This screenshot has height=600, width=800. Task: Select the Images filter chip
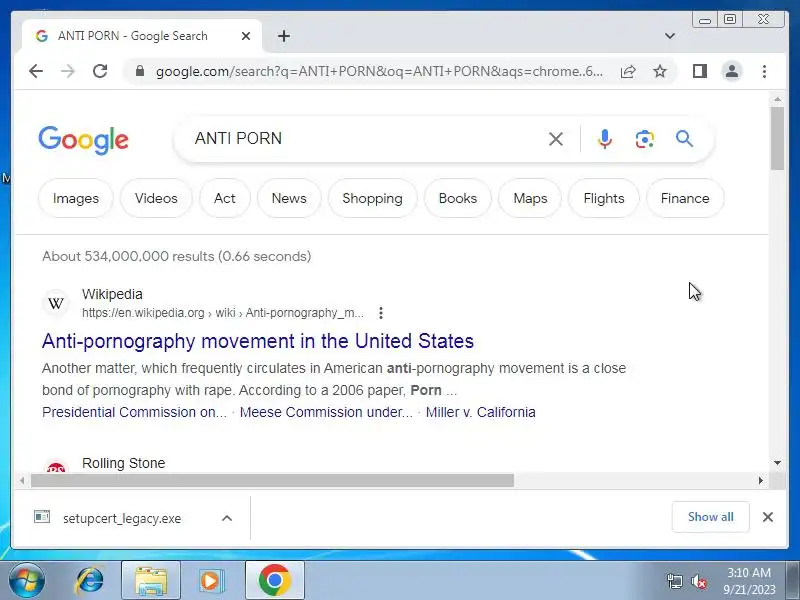coord(76,198)
